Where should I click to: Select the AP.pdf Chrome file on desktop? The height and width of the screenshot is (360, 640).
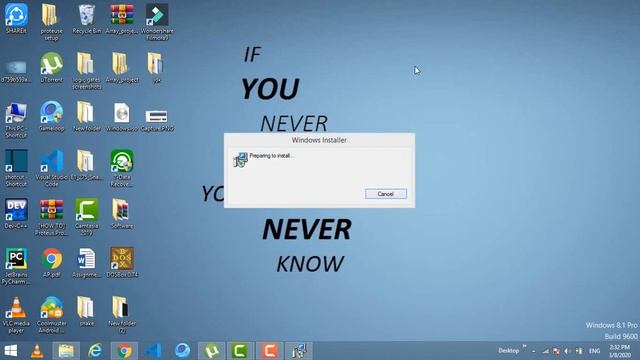coord(51,262)
